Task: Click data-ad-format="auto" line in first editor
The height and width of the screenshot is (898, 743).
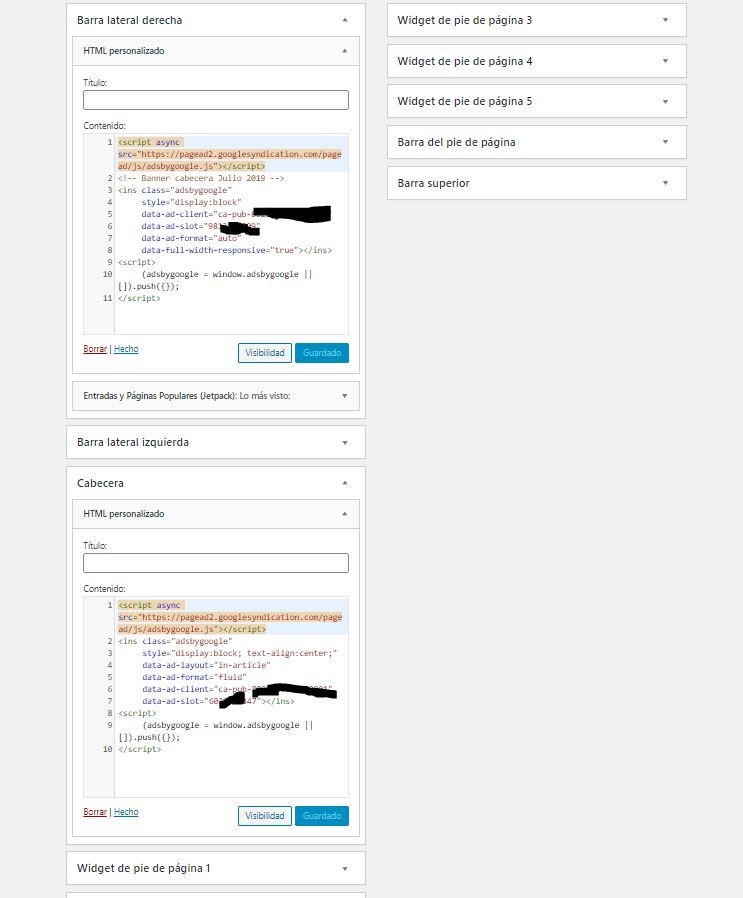Action: (x=190, y=238)
